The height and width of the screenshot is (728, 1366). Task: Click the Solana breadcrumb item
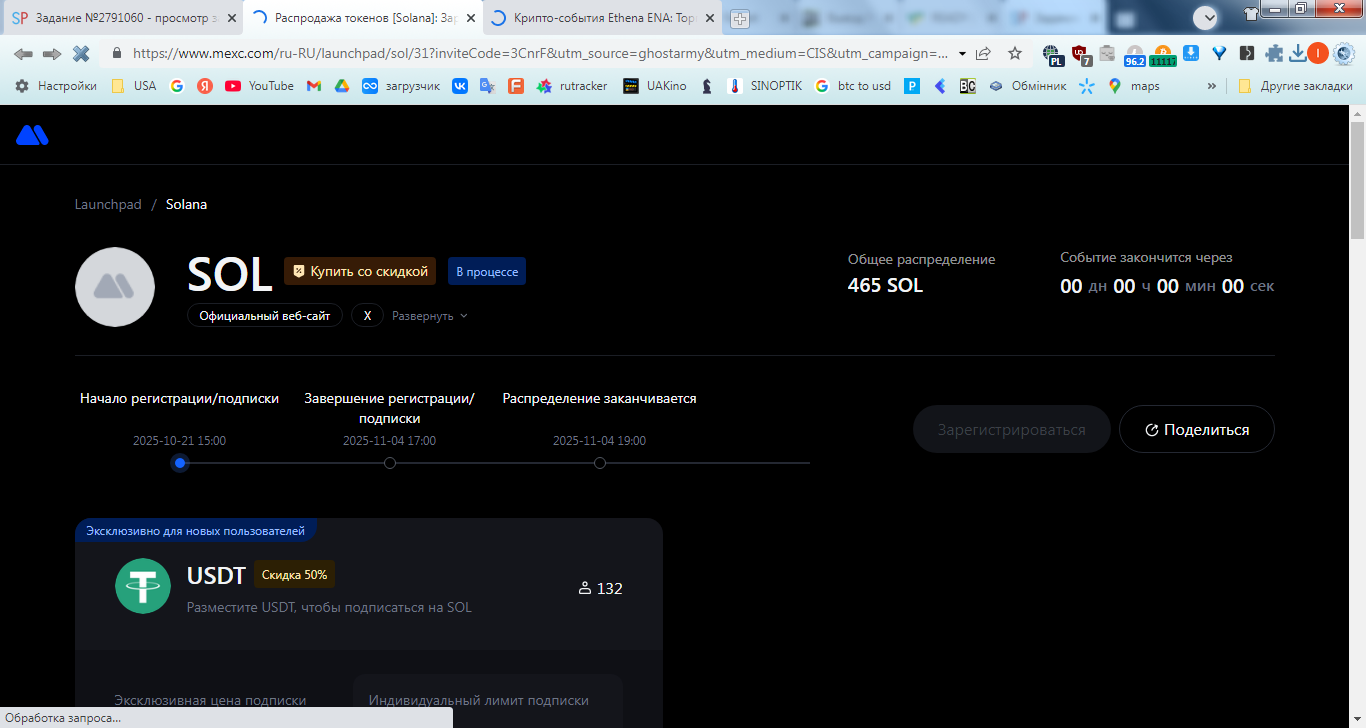pyautogui.click(x=187, y=204)
